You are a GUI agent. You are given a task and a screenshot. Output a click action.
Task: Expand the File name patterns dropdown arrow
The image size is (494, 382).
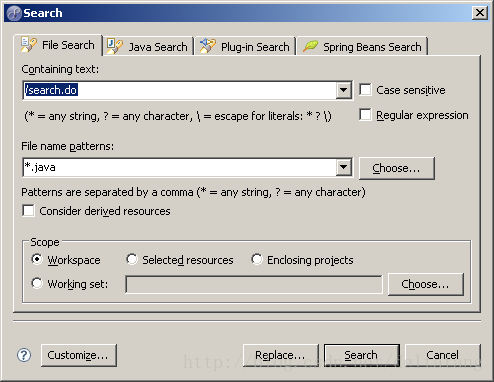click(x=343, y=167)
